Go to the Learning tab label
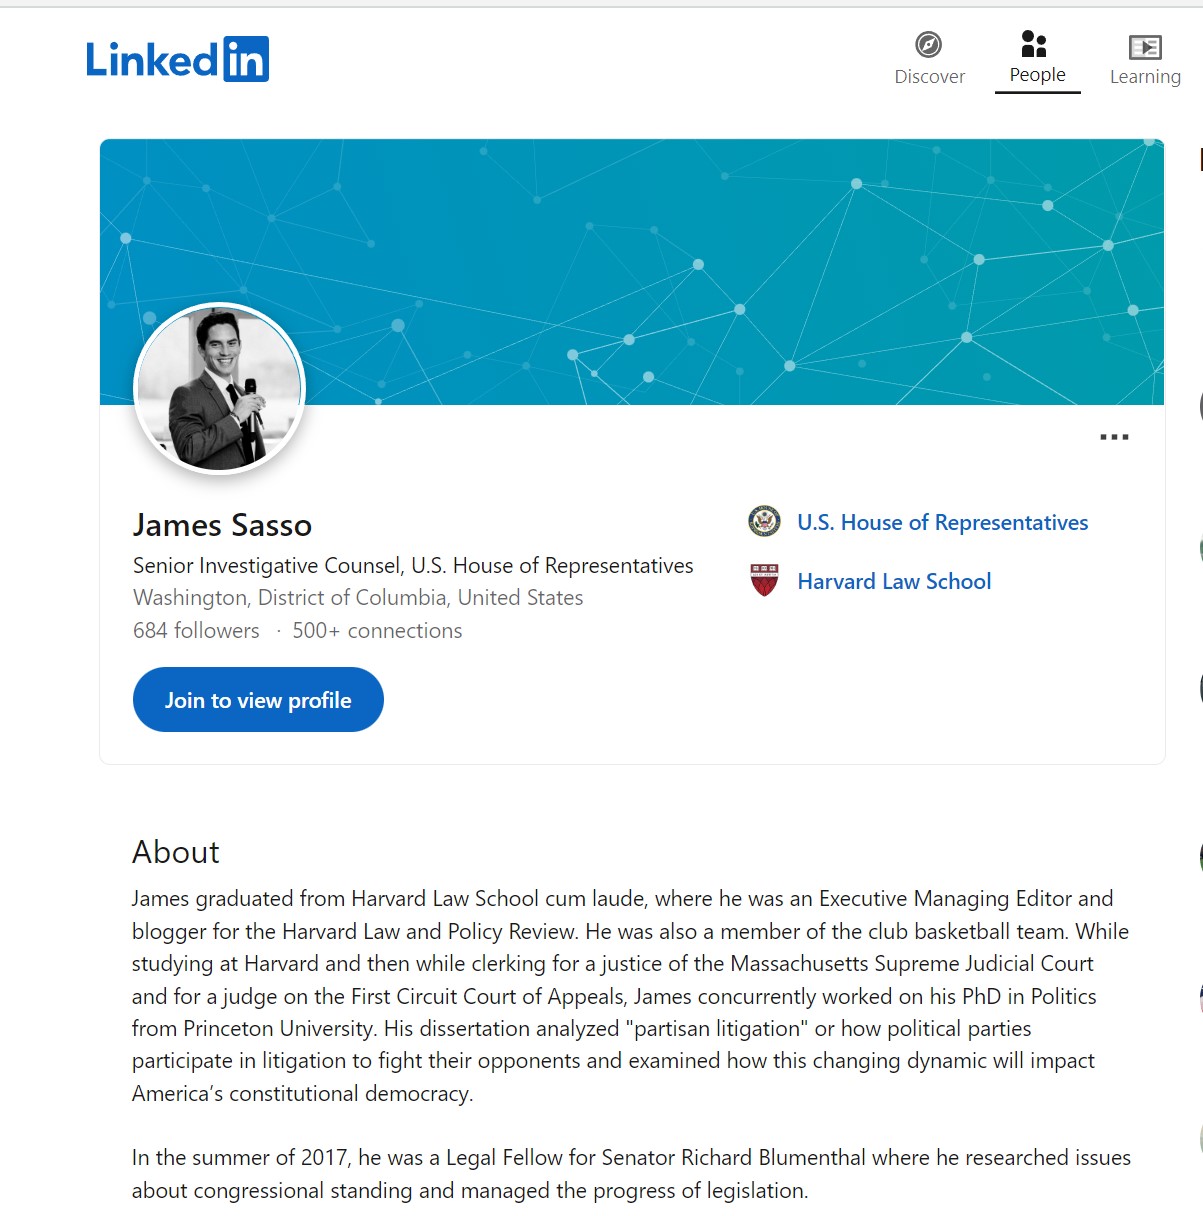Screen dimensions: 1203x1216 coord(1145,77)
